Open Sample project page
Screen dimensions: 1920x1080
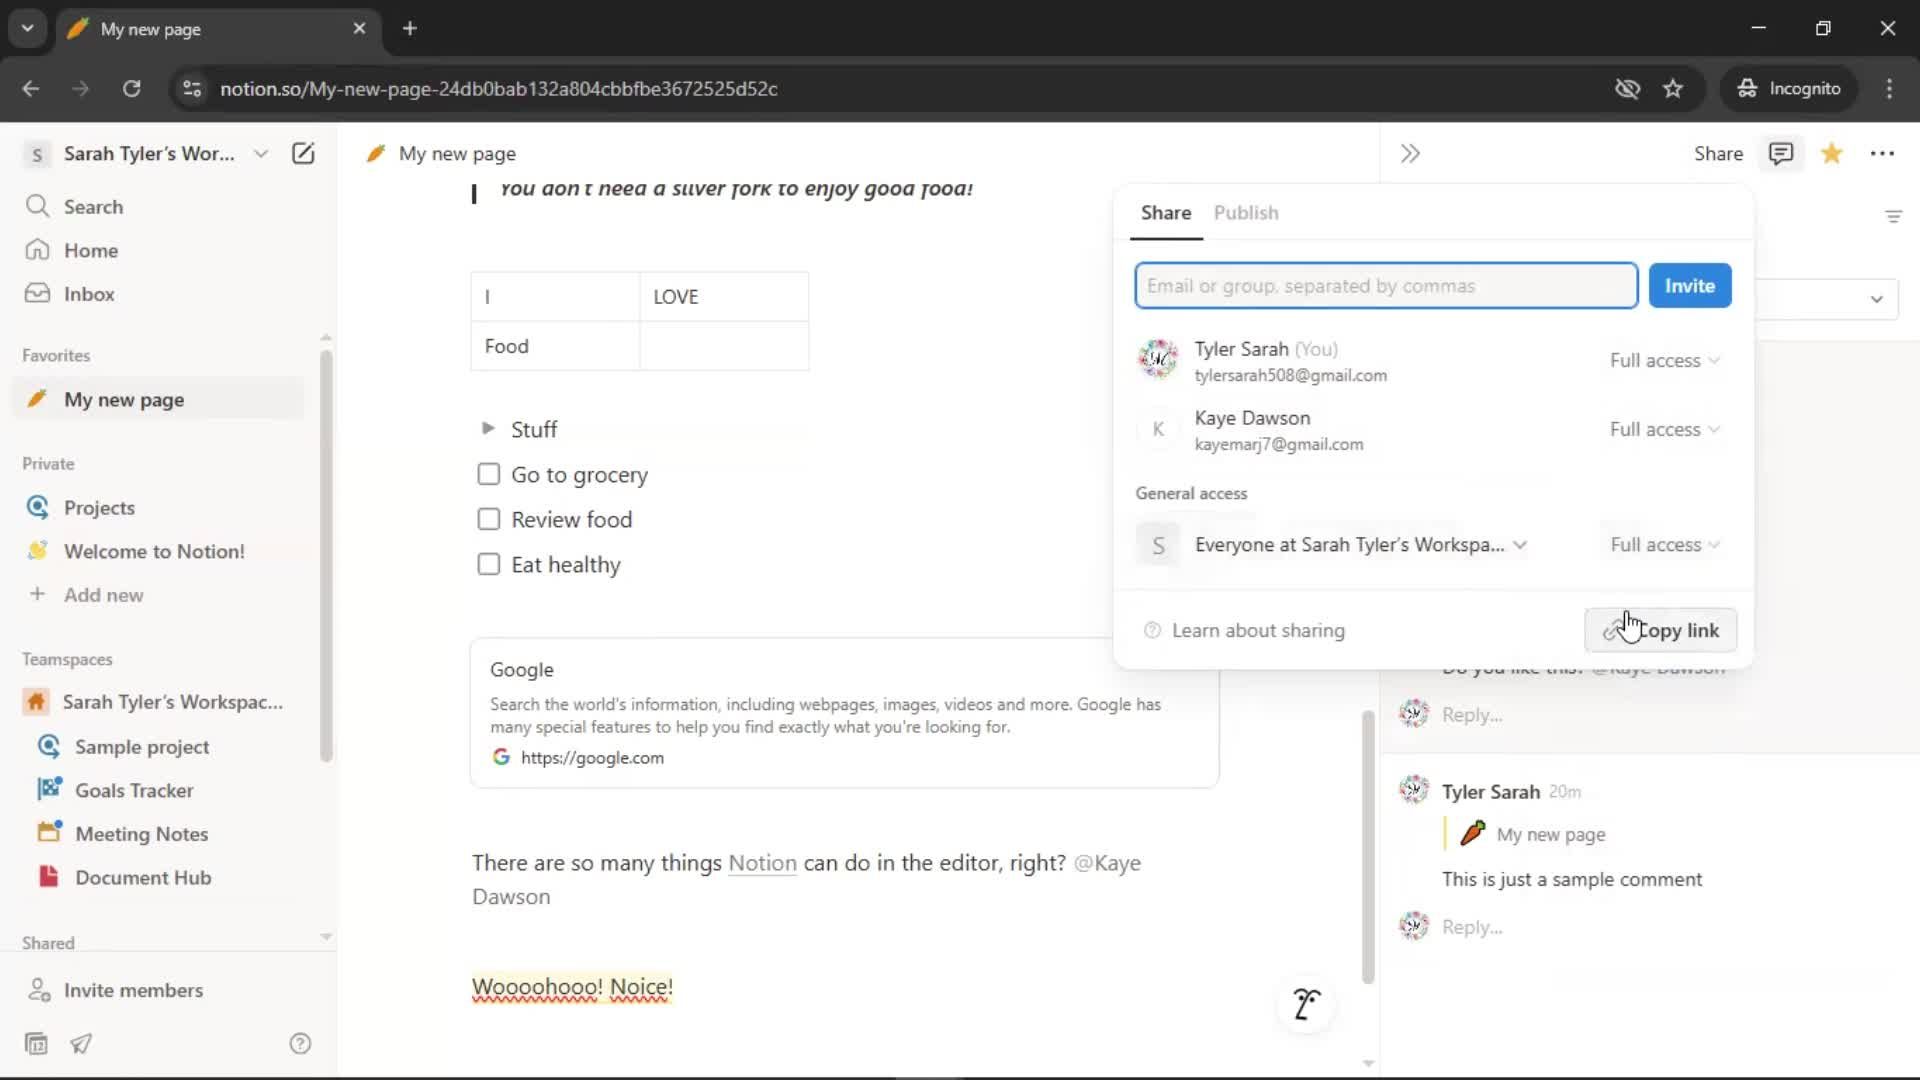[142, 747]
